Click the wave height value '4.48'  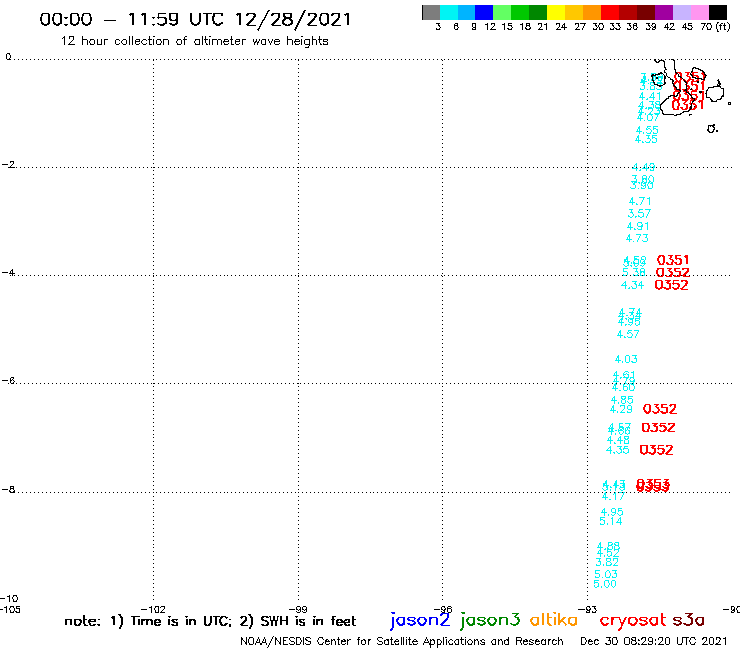[x=618, y=440]
